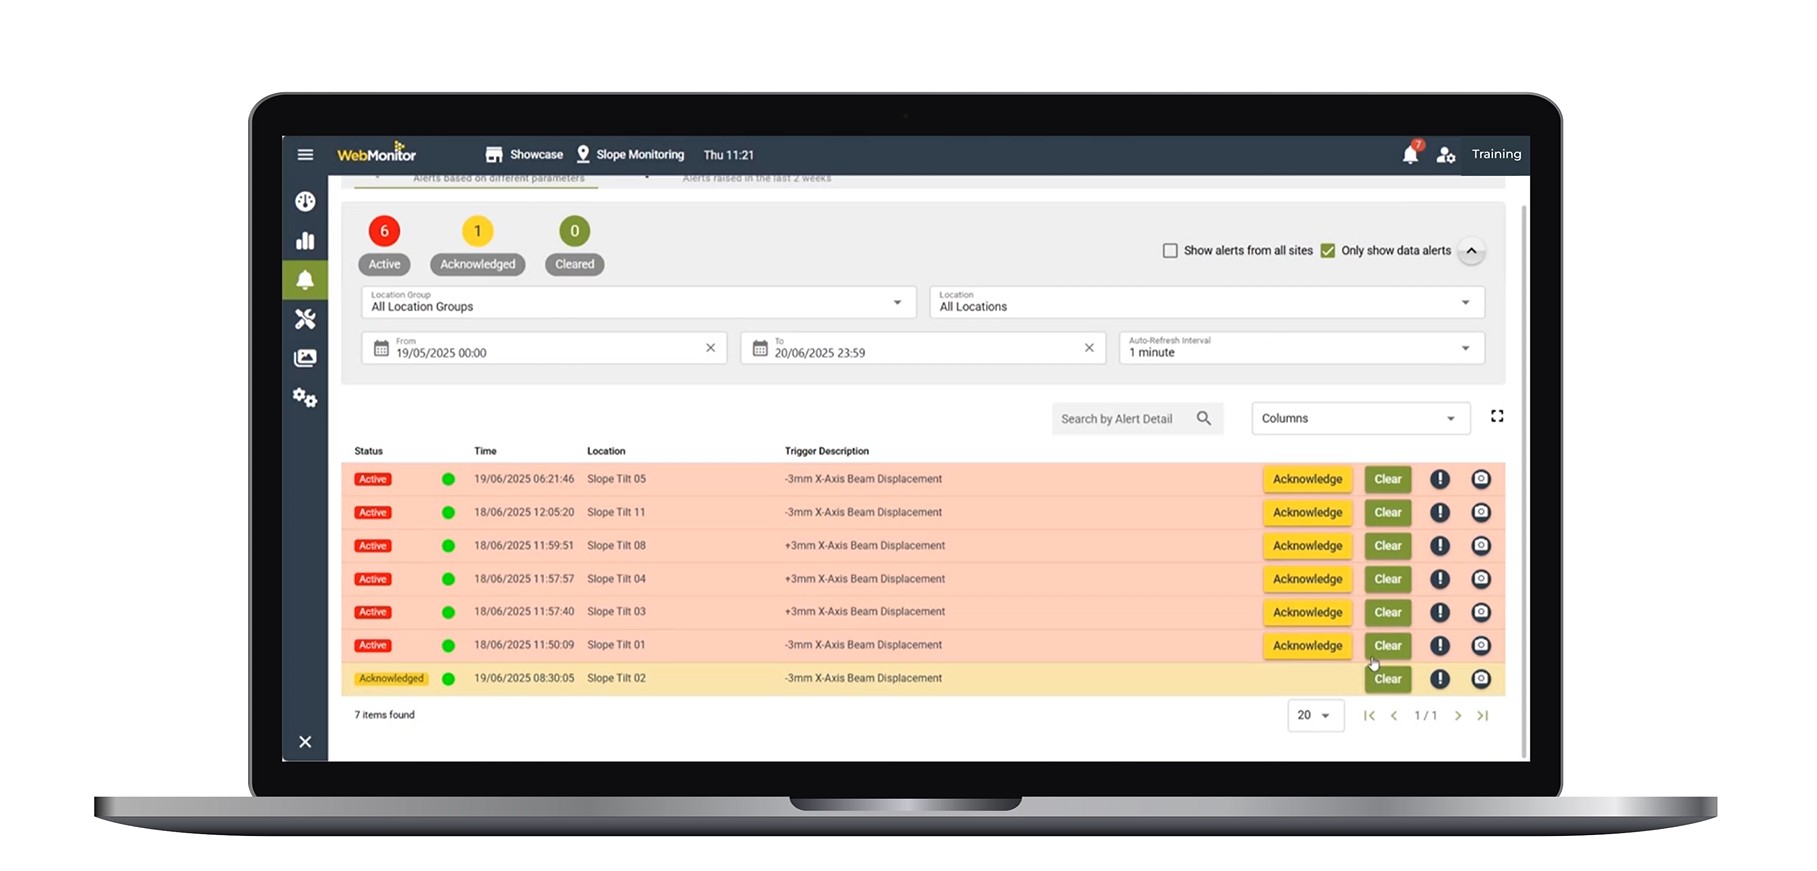The image size is (1817, 871).
Task: Filter by the Active alerts badge
Action: 384,232
